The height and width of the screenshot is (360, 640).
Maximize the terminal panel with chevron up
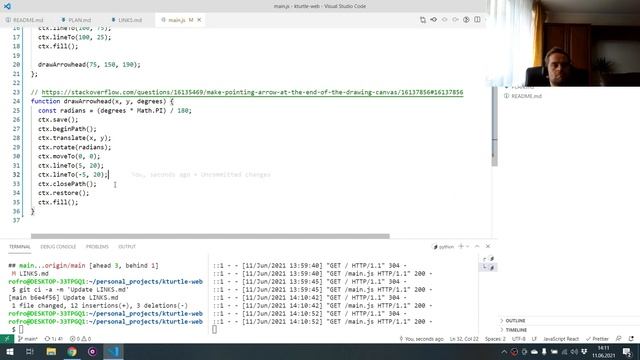tap(477, 246)
